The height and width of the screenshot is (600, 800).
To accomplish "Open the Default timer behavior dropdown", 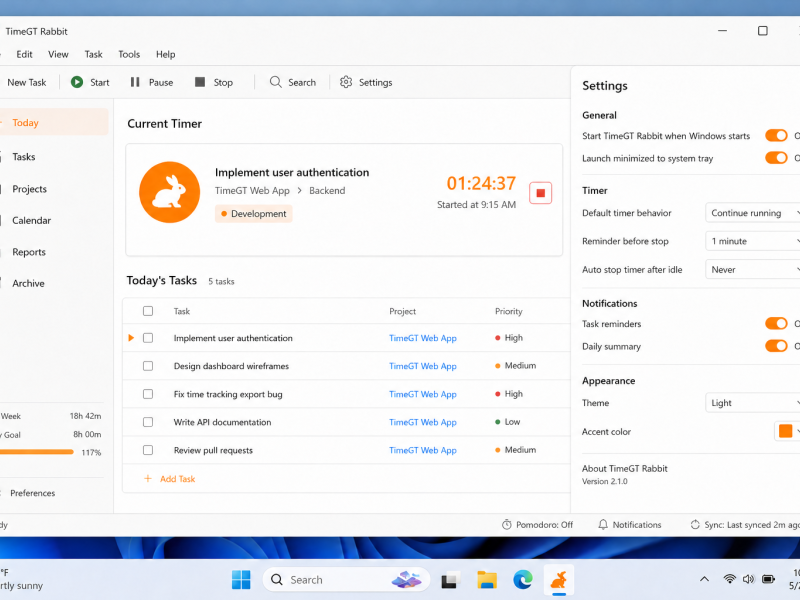I will point(753,213).
